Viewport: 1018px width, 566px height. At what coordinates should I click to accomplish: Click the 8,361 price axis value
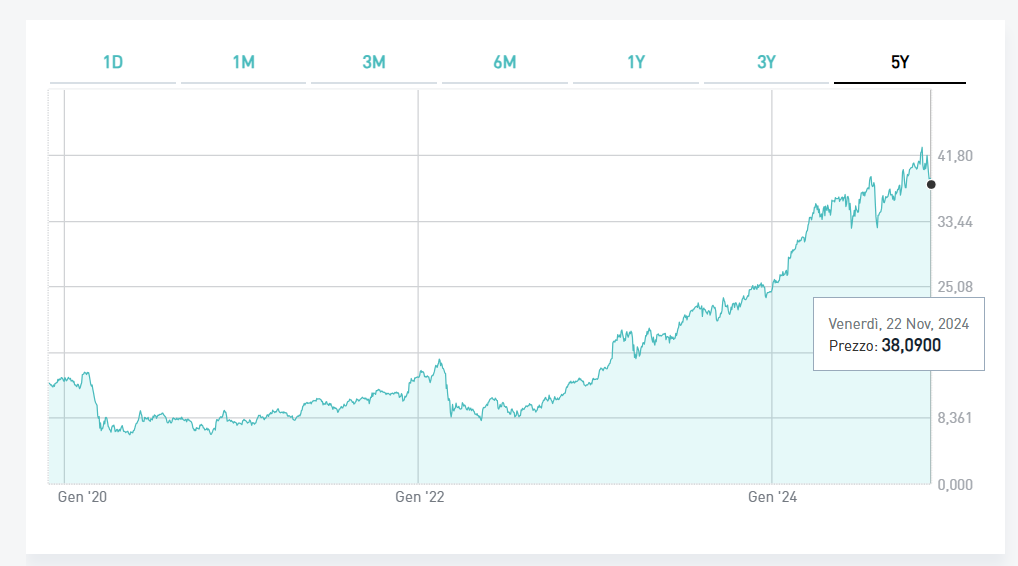point(957,418)
